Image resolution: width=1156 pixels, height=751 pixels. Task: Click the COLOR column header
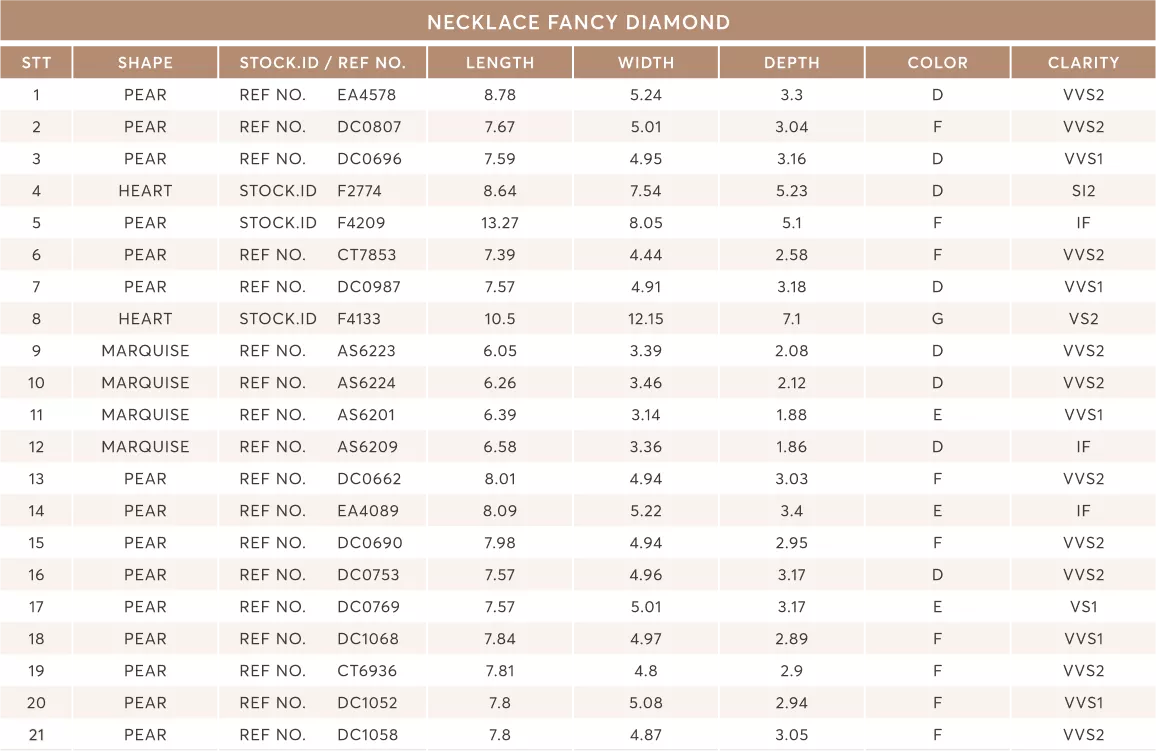pyautogui.click(x=938, y=63)
